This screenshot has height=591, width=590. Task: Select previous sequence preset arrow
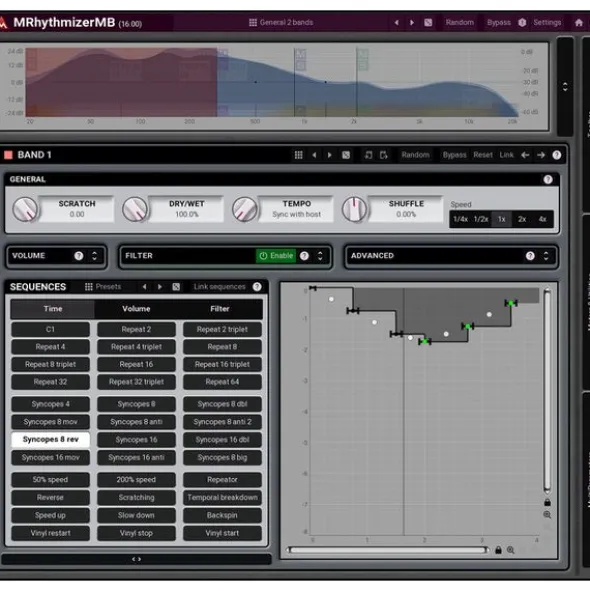(x=144, y=287)
